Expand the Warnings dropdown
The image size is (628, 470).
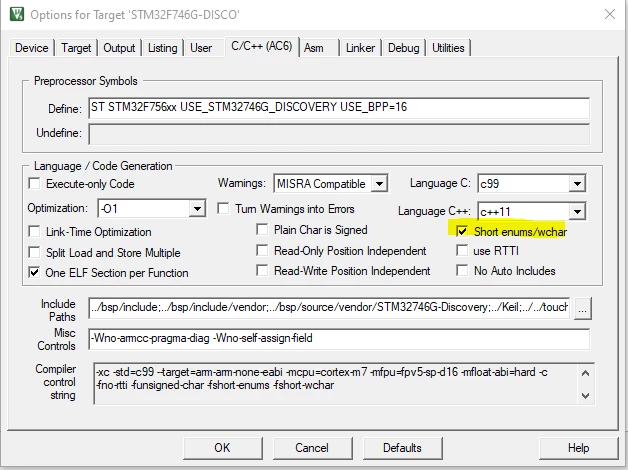379,184
